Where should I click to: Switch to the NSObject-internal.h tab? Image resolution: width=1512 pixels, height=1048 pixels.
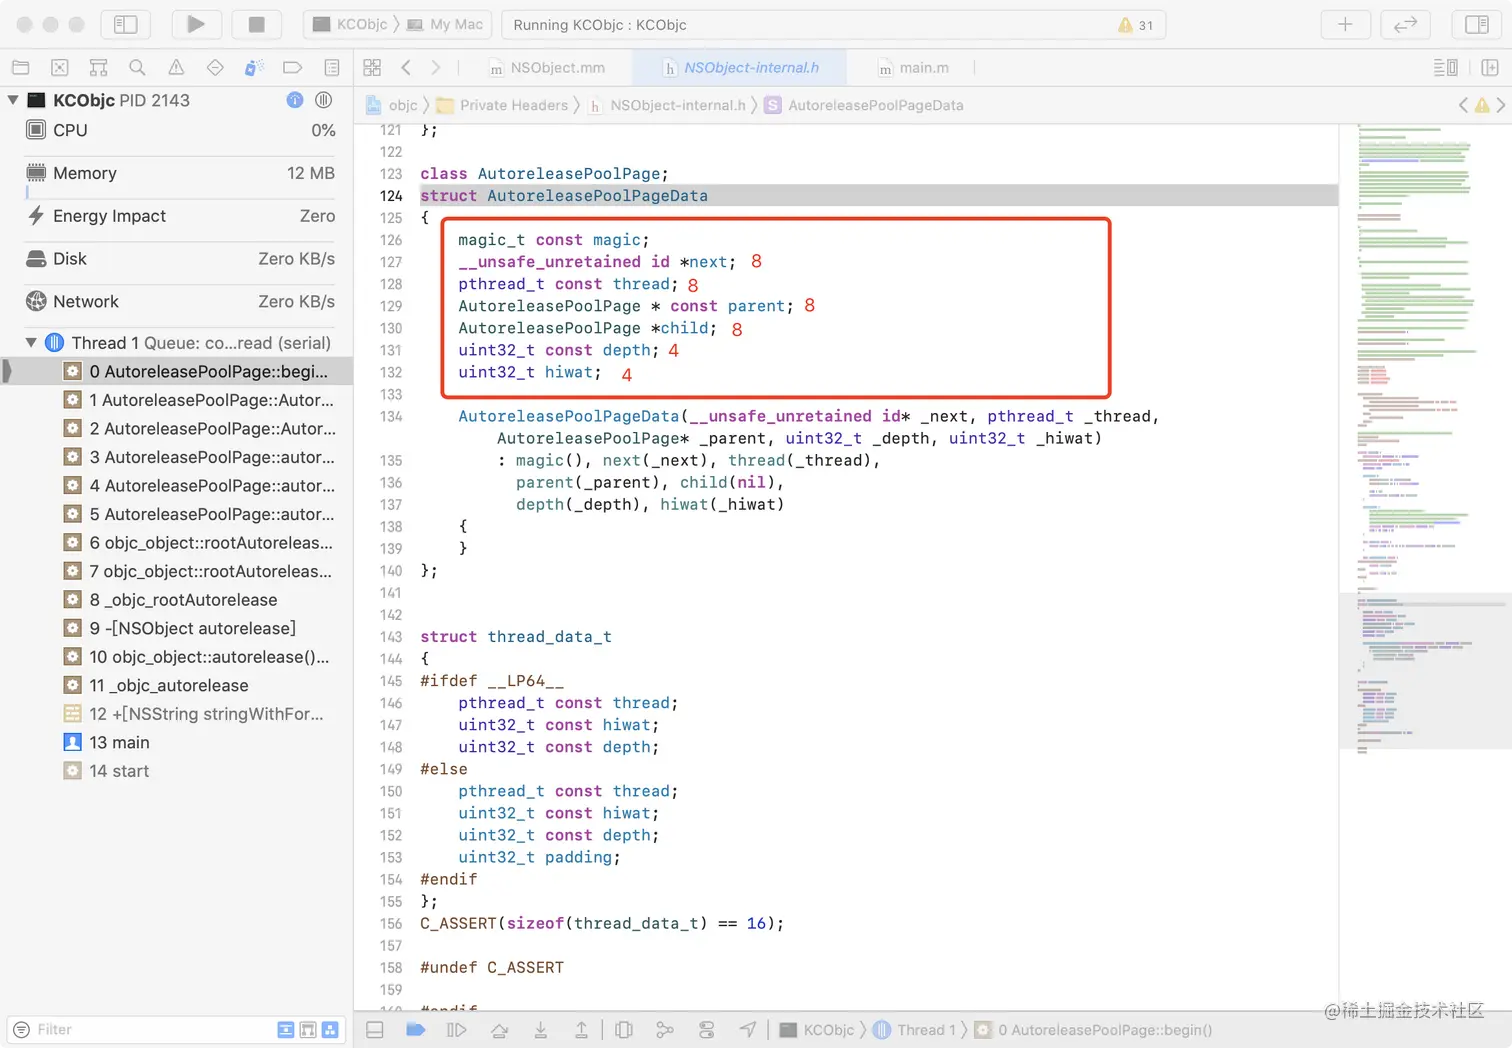tap(741, 67)
